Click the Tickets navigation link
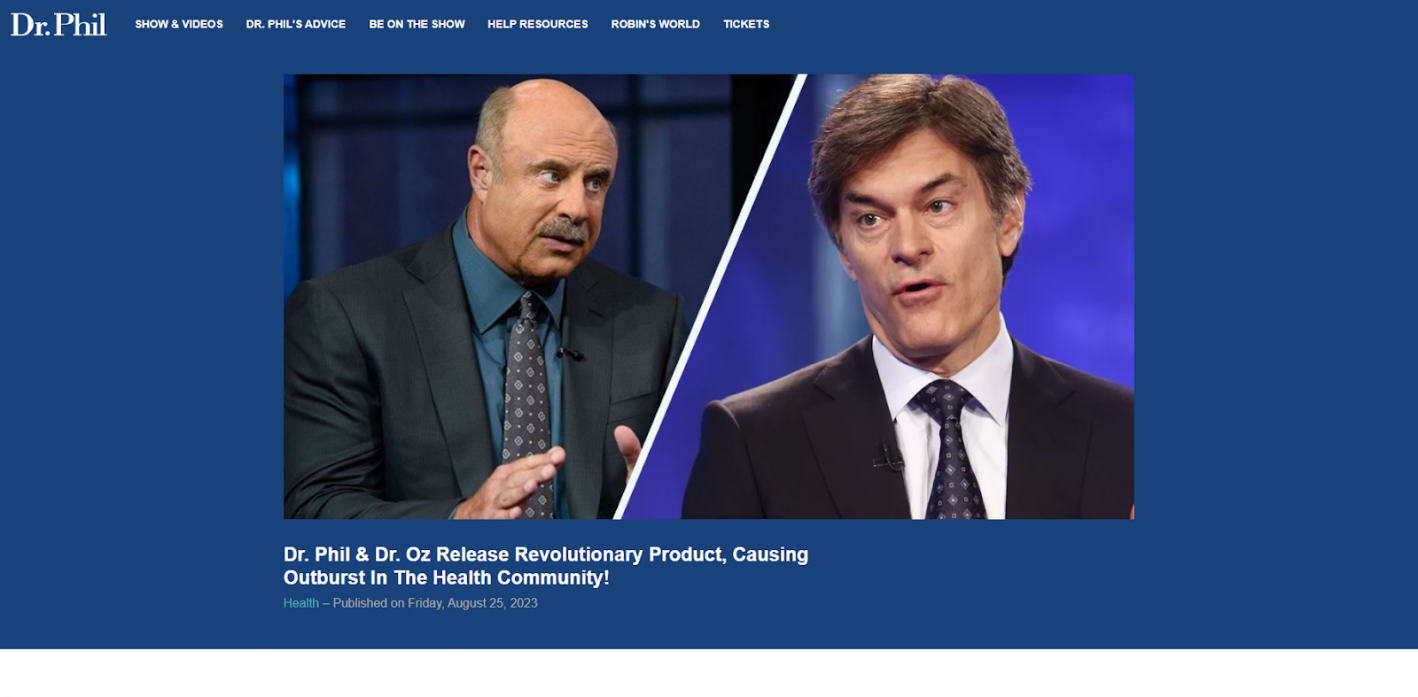Screen dimensions: 1418x697 pyautogui.click(x=746, y=24)
